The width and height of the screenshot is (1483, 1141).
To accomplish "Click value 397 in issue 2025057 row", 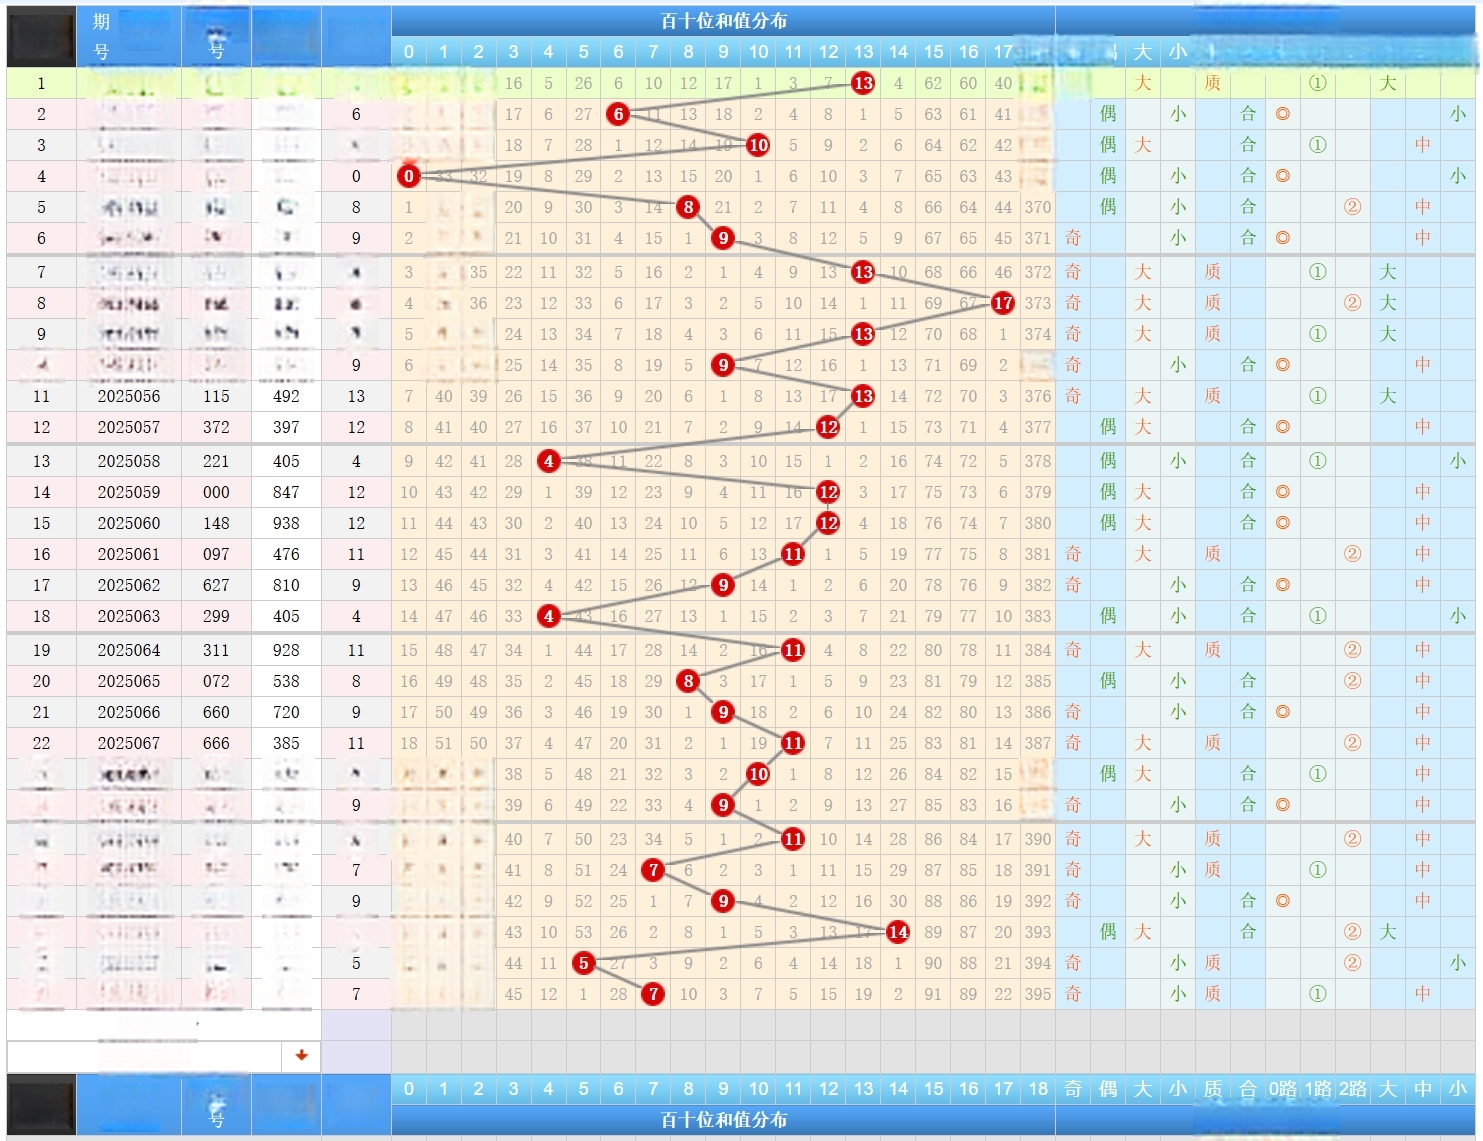I will click(x=286, y=427).
